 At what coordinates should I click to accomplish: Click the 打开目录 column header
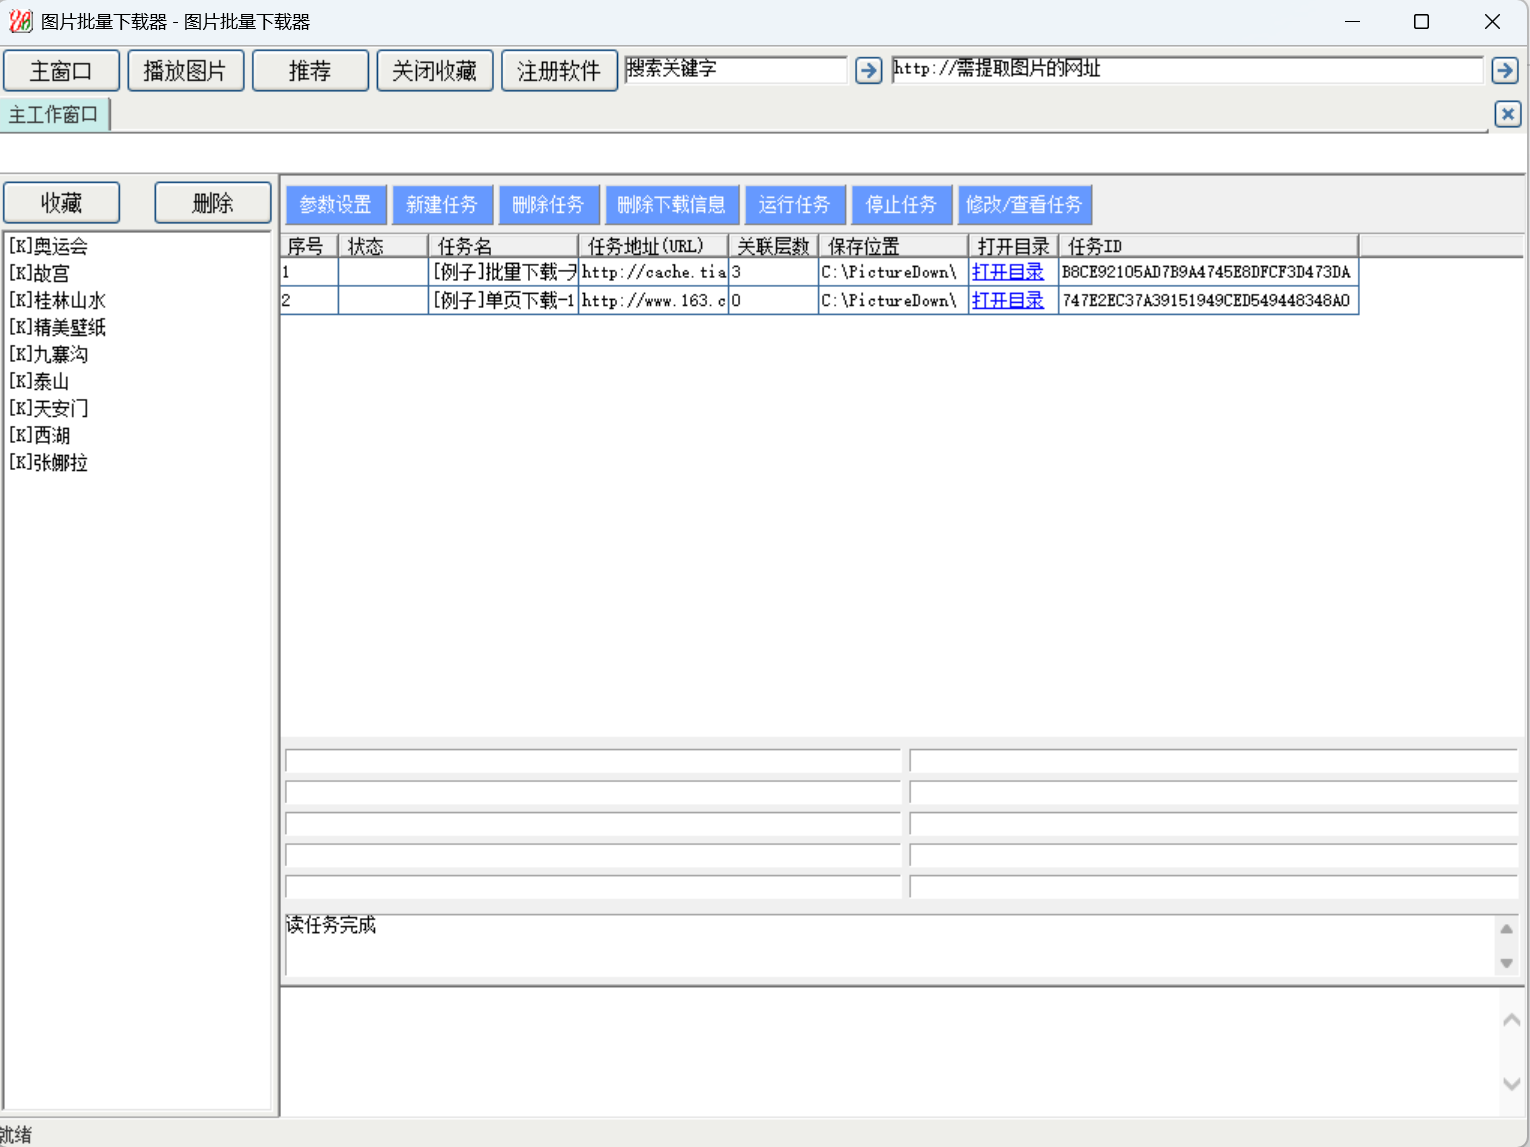[x=1013, y=246]
